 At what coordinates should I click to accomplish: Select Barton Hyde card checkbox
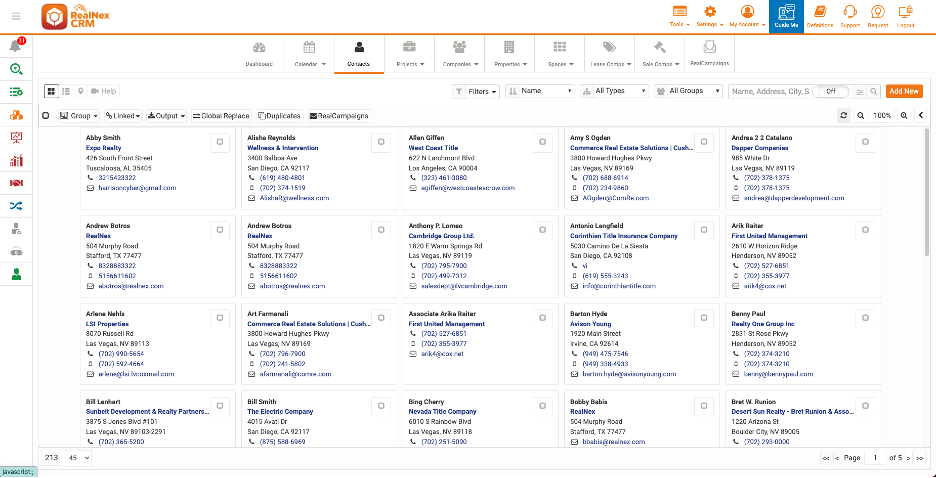click(x=704, y=317)
